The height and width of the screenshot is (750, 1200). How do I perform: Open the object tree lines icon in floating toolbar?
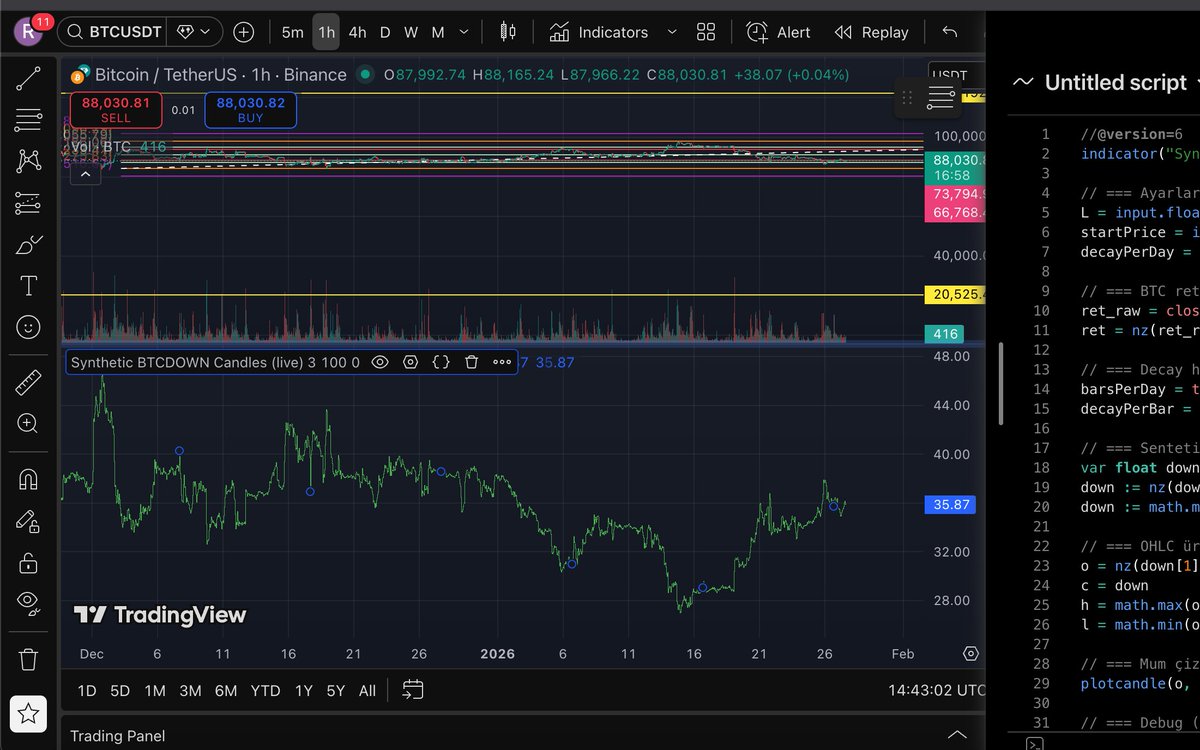pyautogui.click(x=941, y=97)
